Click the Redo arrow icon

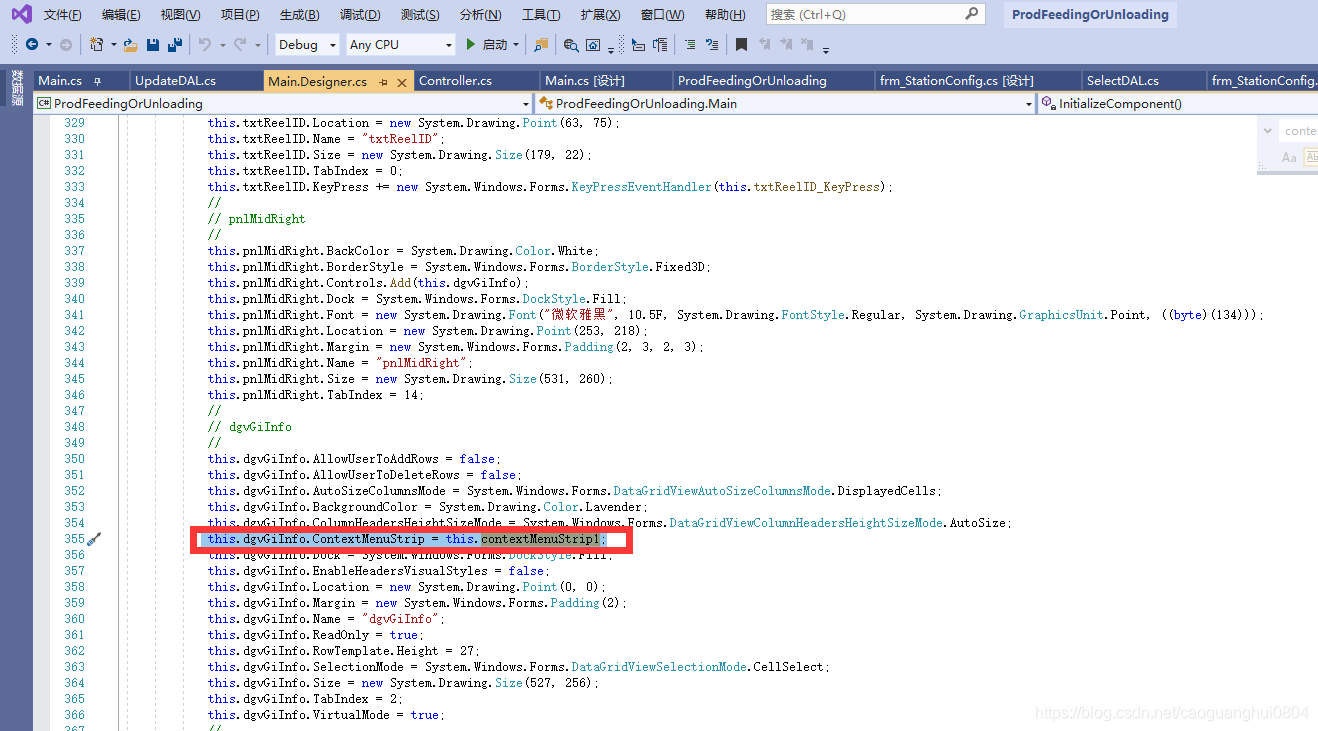(240, 45)
